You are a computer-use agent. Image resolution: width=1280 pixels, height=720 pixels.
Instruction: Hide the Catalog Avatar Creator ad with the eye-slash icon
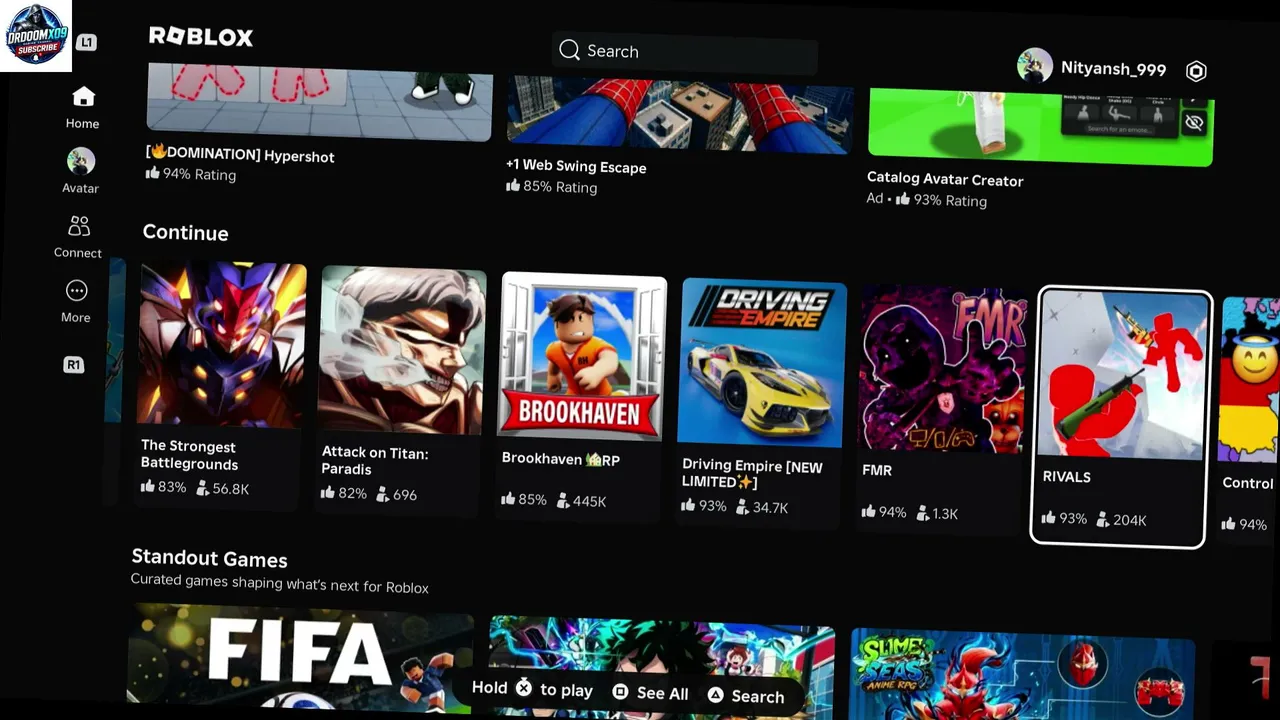pyautogui.click(x=1194, y=122)
